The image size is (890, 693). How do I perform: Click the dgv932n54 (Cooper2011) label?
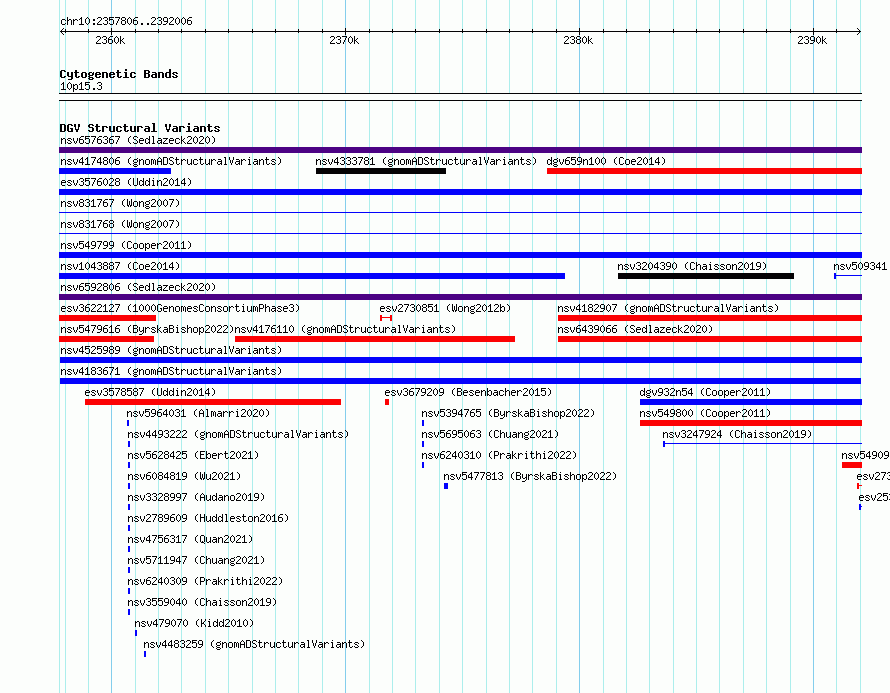pyautogui.click(x=705, y=392)
